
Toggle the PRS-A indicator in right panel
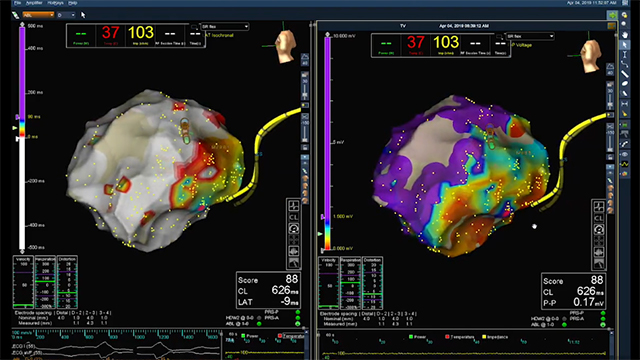[602, 319]
